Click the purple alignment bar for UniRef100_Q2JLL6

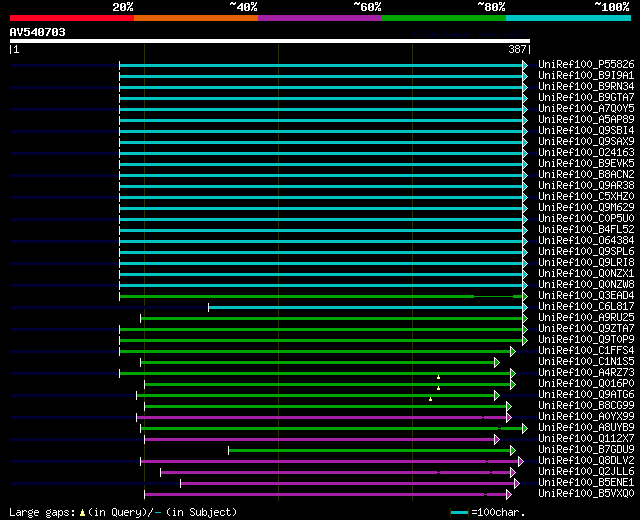[x=336, y=473]
